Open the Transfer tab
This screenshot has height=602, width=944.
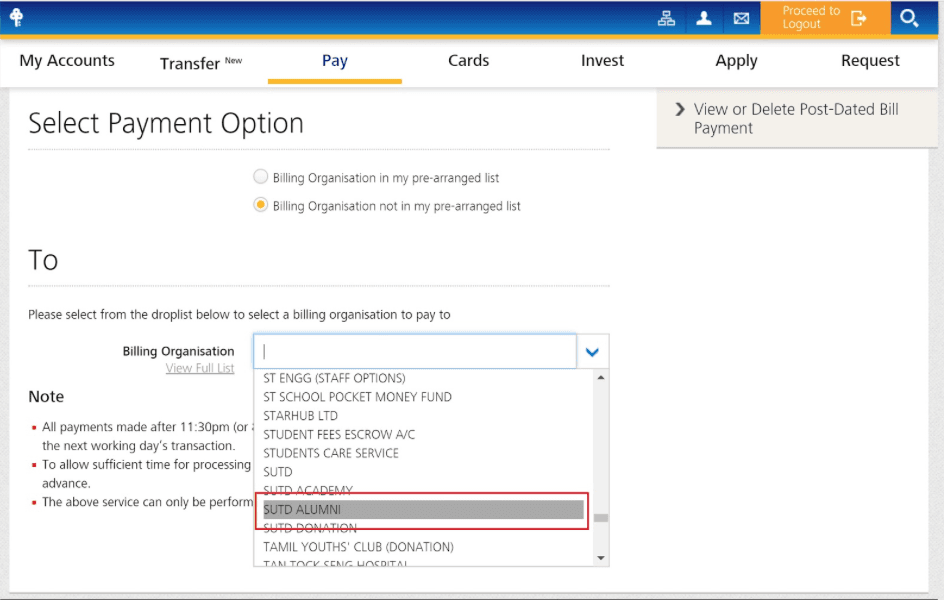[200, 63]
